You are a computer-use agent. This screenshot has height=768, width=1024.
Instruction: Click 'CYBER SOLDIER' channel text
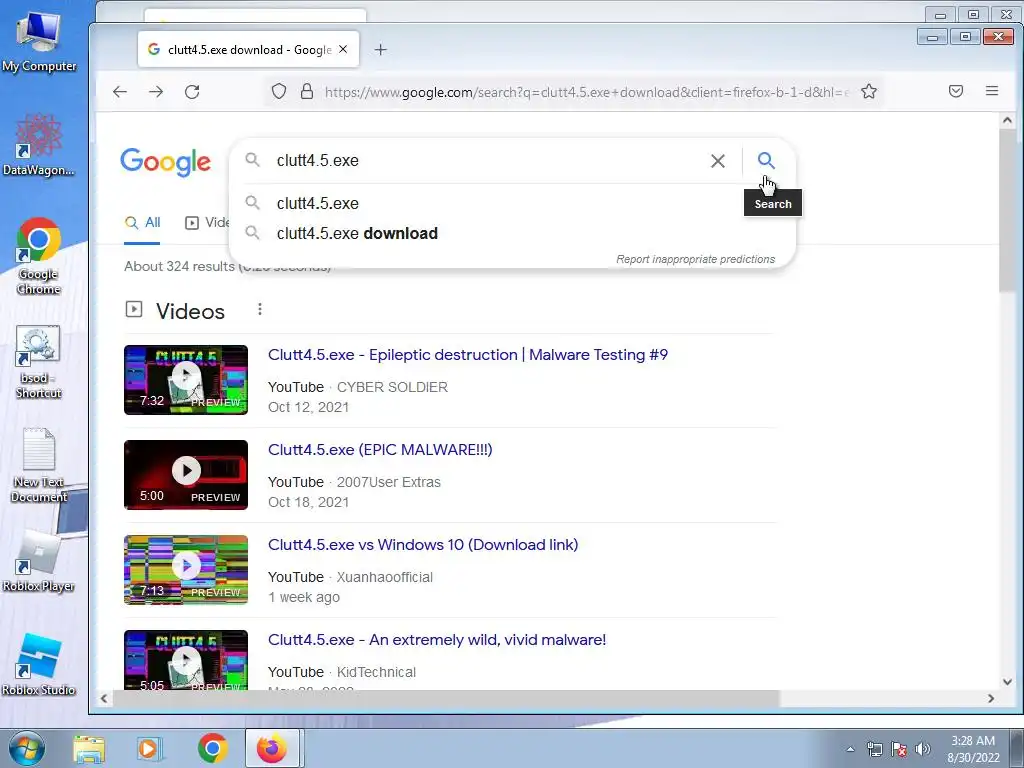click(392, 387)
